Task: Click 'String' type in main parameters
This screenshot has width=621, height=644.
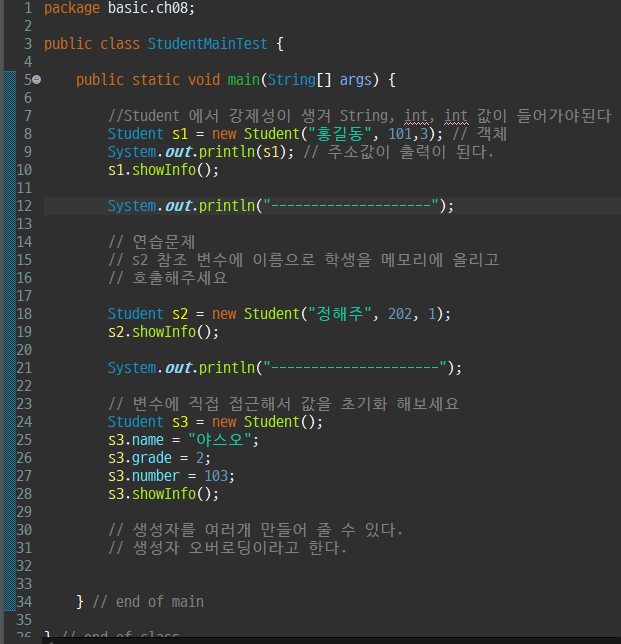Action: 292,80
